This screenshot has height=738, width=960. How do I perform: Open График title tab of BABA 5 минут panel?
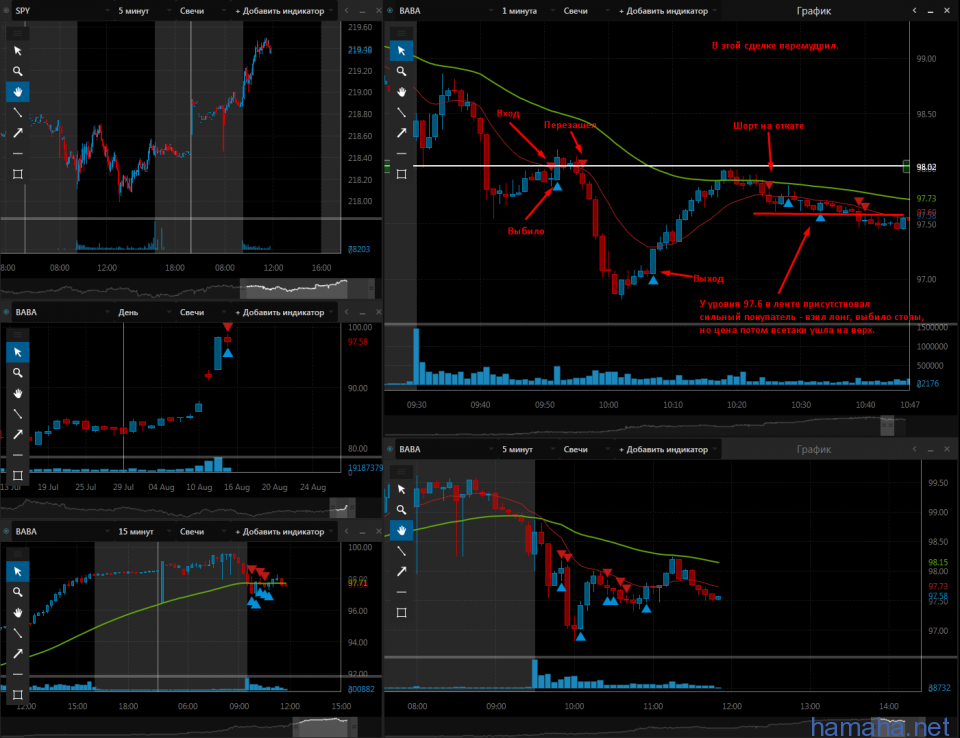pyautogui.click(x=814, y=450)
